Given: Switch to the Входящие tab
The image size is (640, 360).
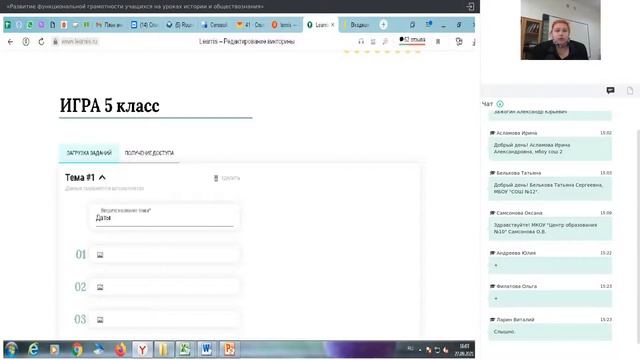Looking at the screenshot, I should tap(357, 25).
